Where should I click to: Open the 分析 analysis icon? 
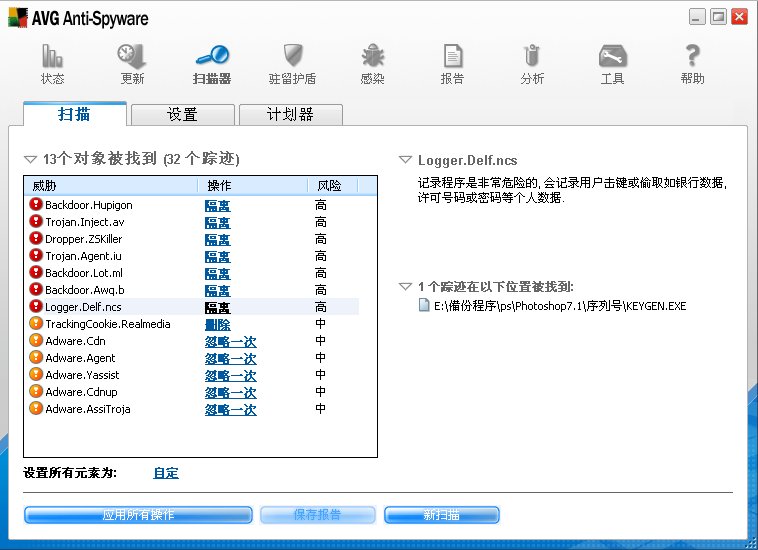coord(532,56)
